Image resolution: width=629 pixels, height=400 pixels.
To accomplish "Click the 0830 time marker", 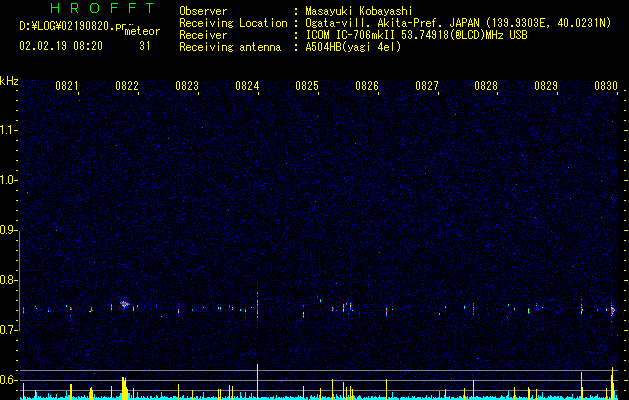I will (606, 86).
